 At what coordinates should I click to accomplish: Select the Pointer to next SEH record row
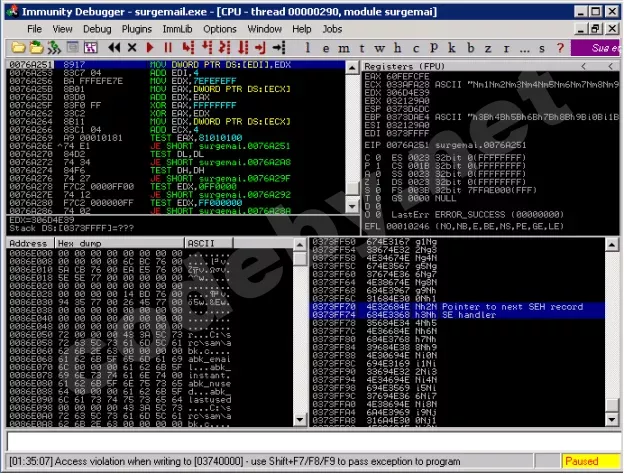tap(456, 306)
